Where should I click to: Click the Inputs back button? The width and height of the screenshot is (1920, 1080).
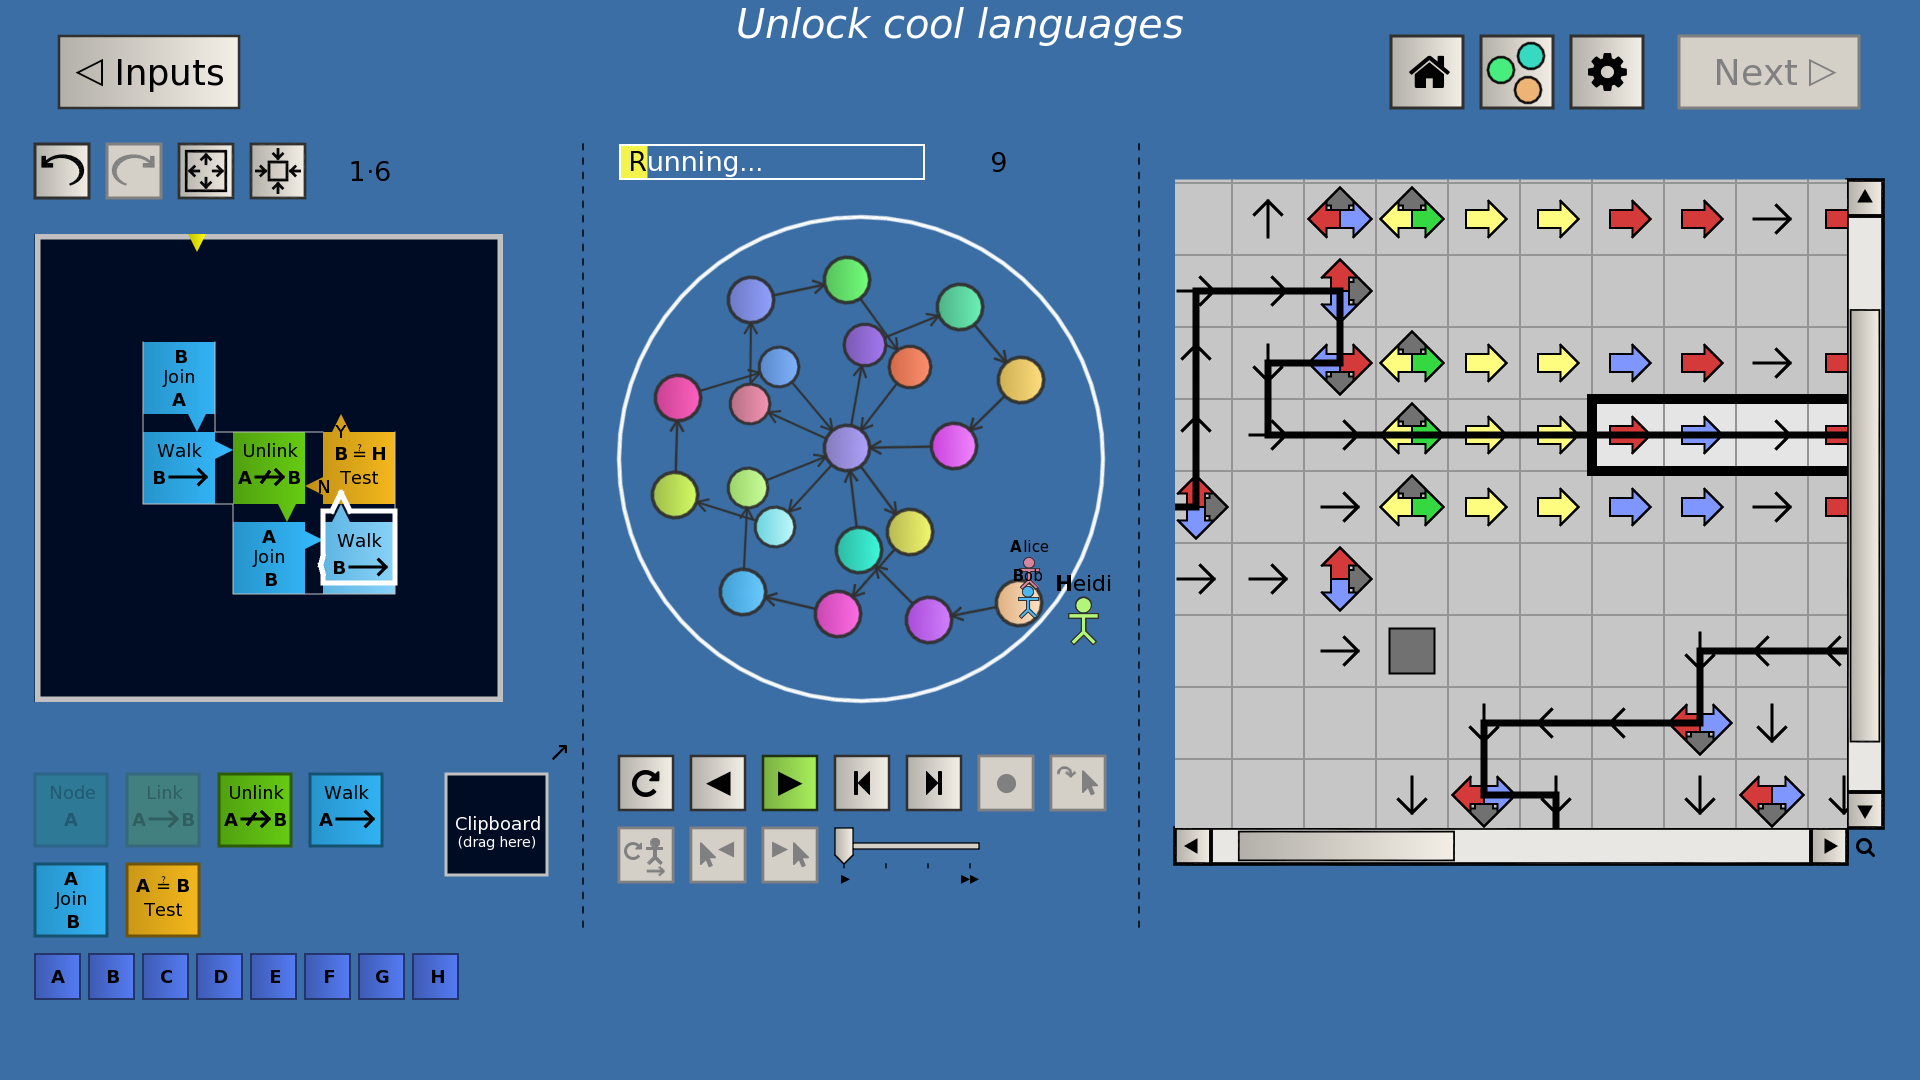point(149,72)
